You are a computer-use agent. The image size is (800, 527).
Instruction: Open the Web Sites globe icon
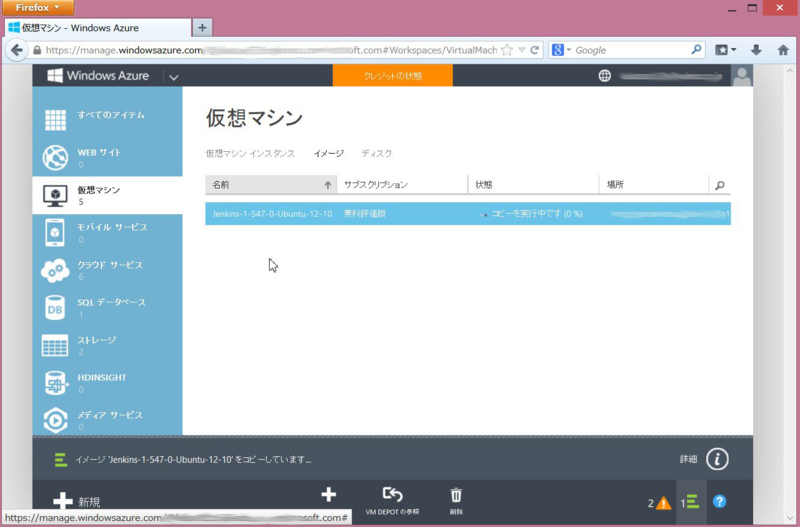coord(55,158)
